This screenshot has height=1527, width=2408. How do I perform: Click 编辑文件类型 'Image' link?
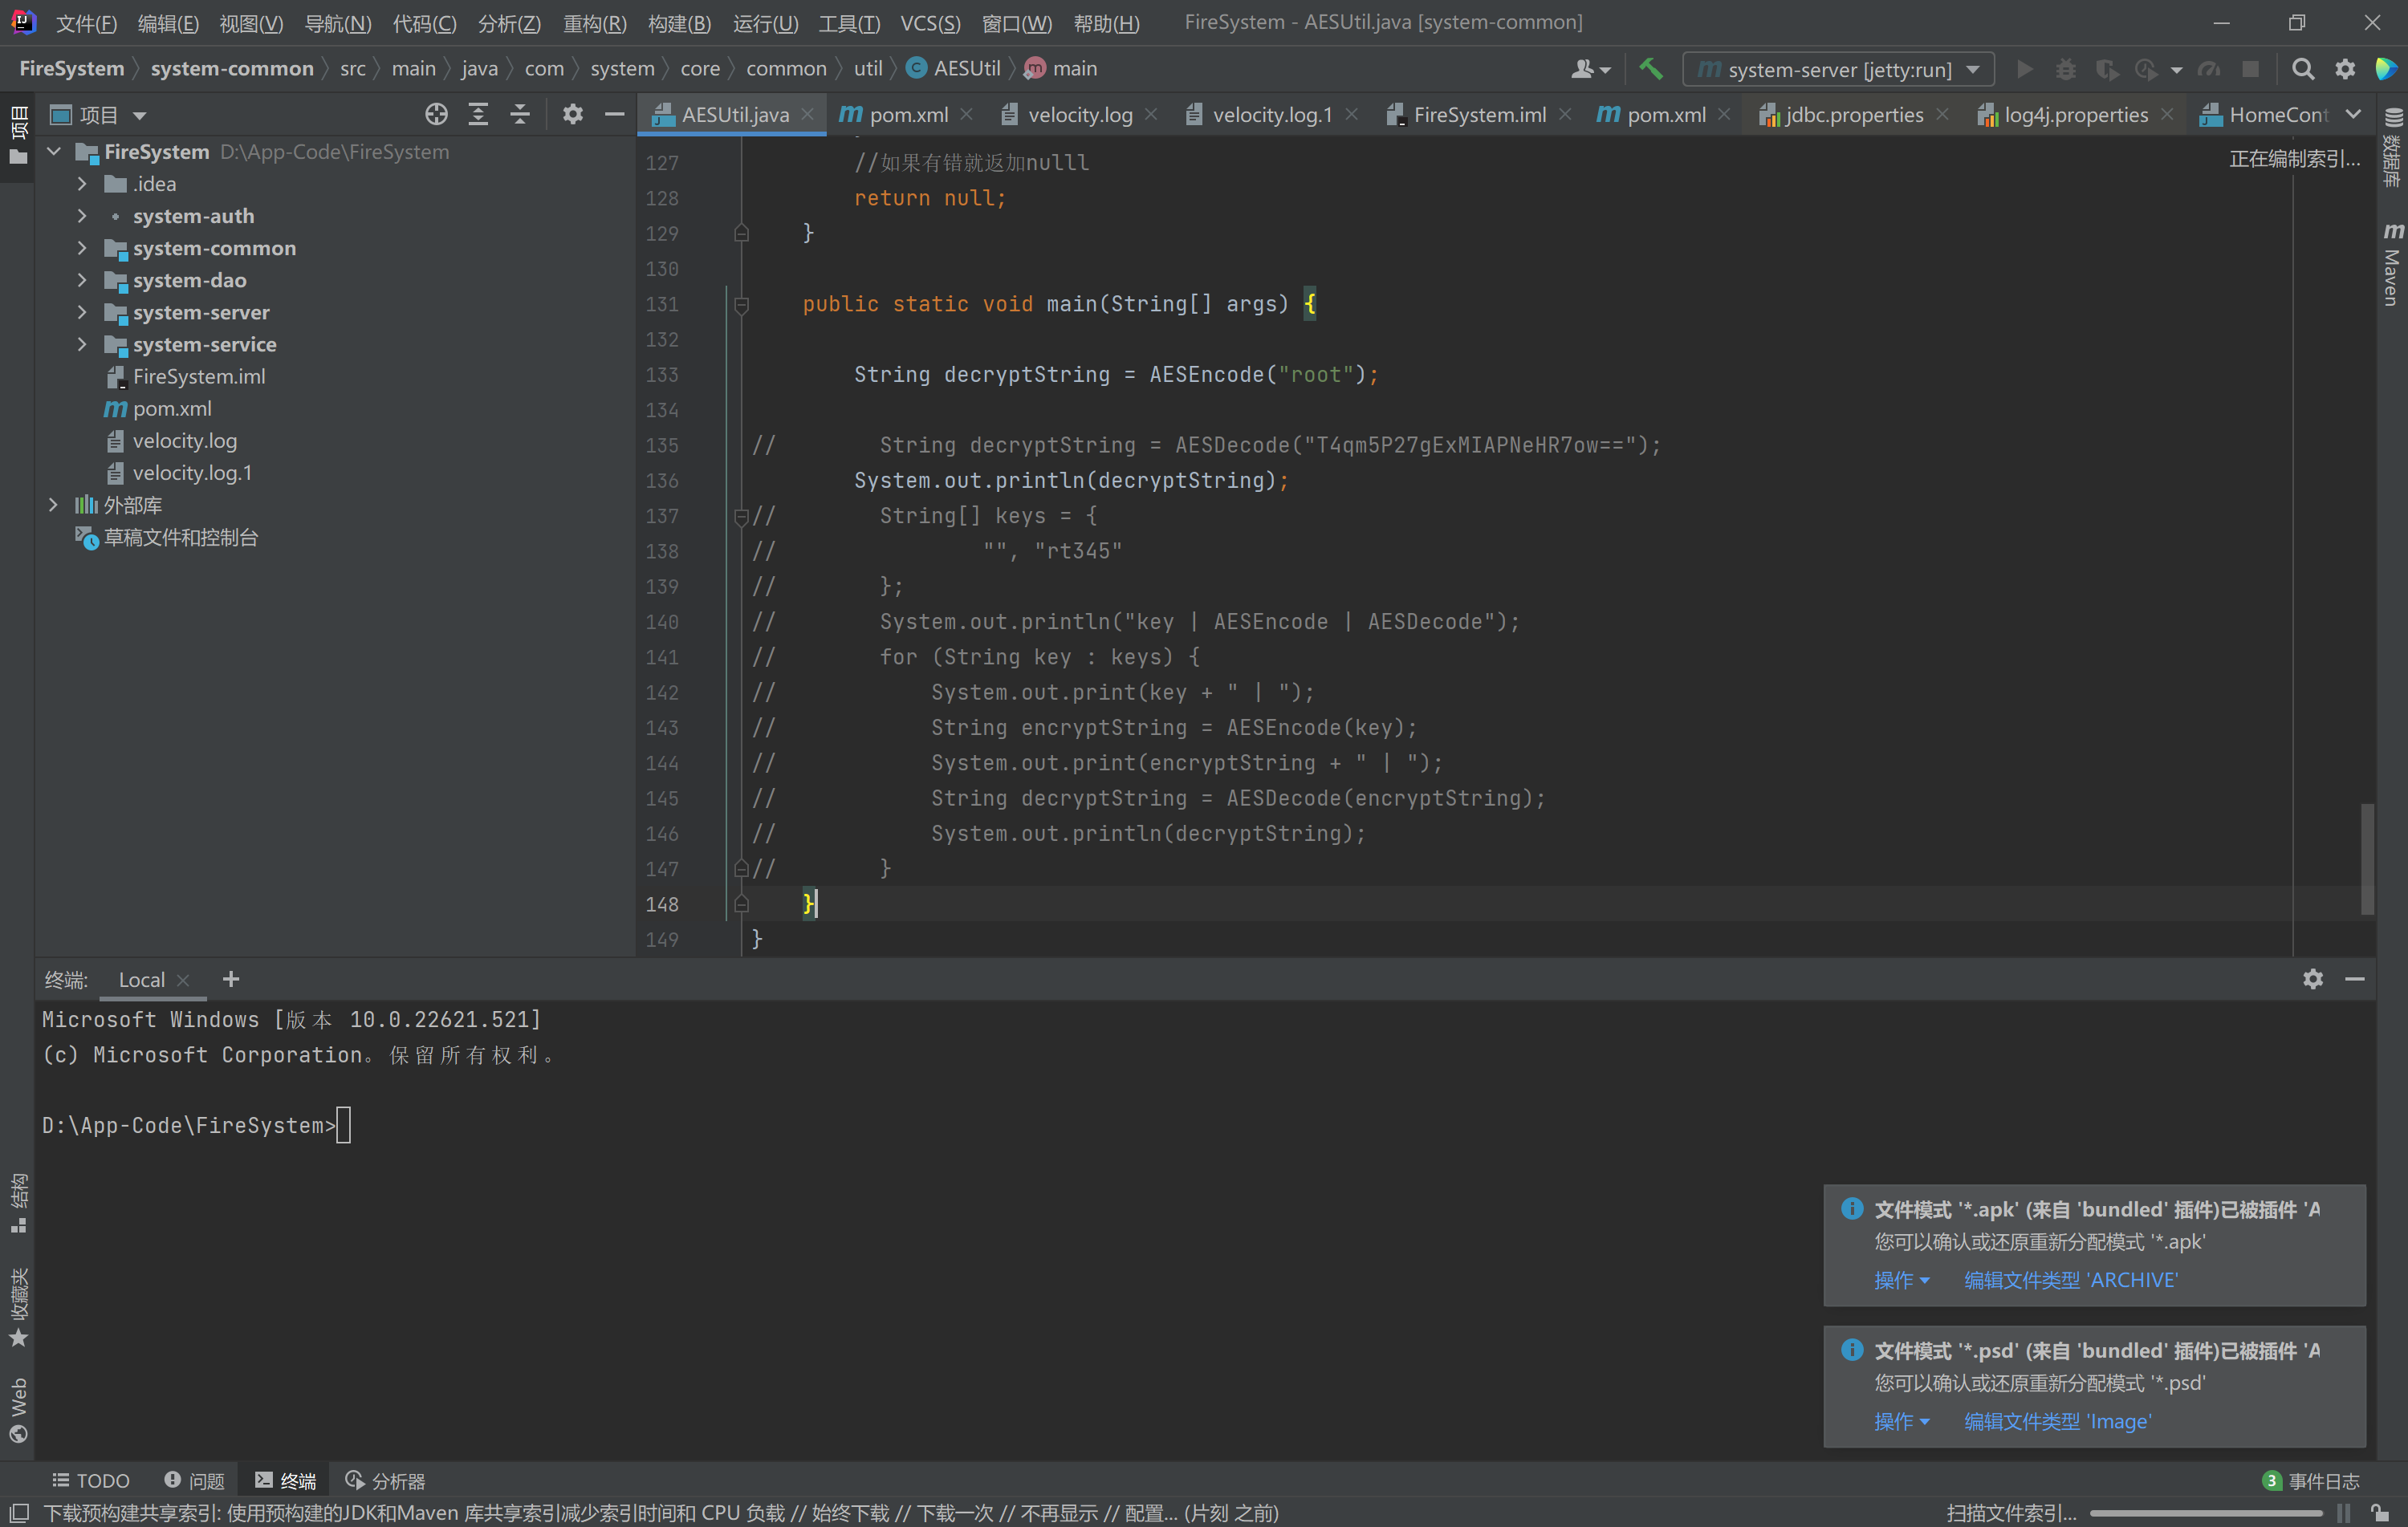pos(2058,1421)
